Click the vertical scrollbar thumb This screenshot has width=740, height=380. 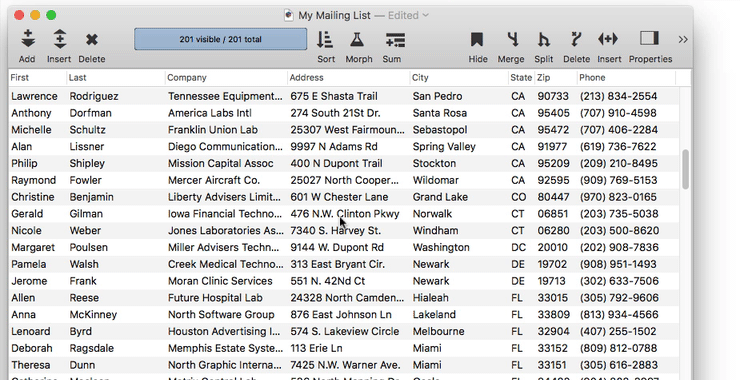coord(685,169)
